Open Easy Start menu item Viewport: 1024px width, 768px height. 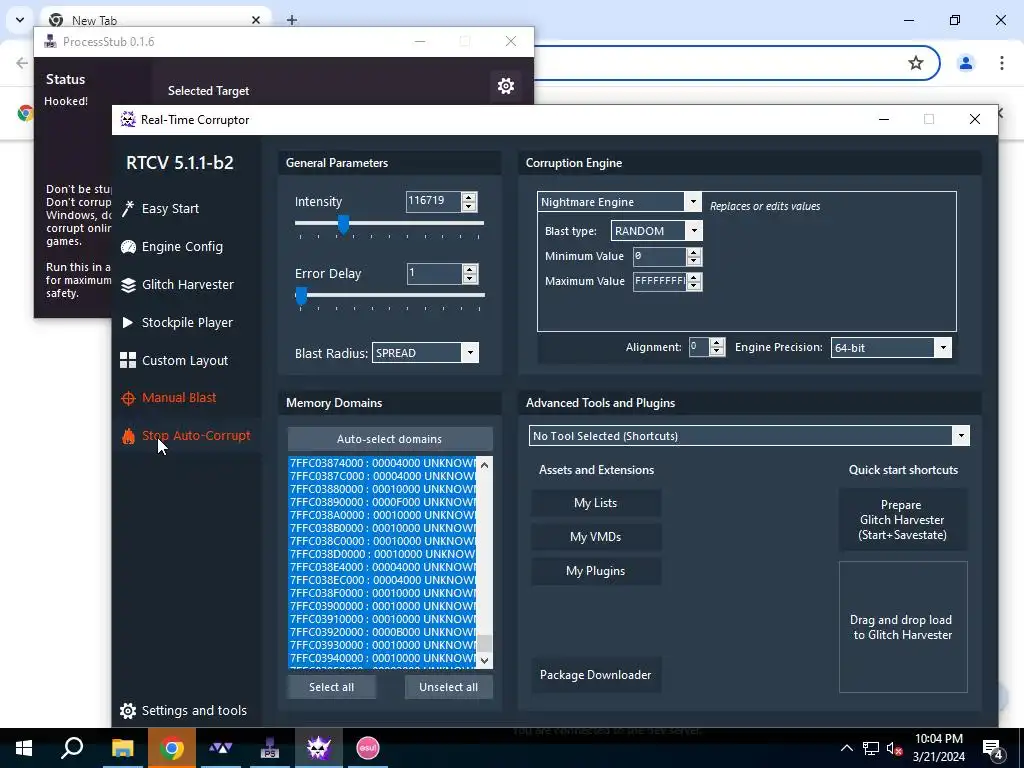tap(170, 209)
